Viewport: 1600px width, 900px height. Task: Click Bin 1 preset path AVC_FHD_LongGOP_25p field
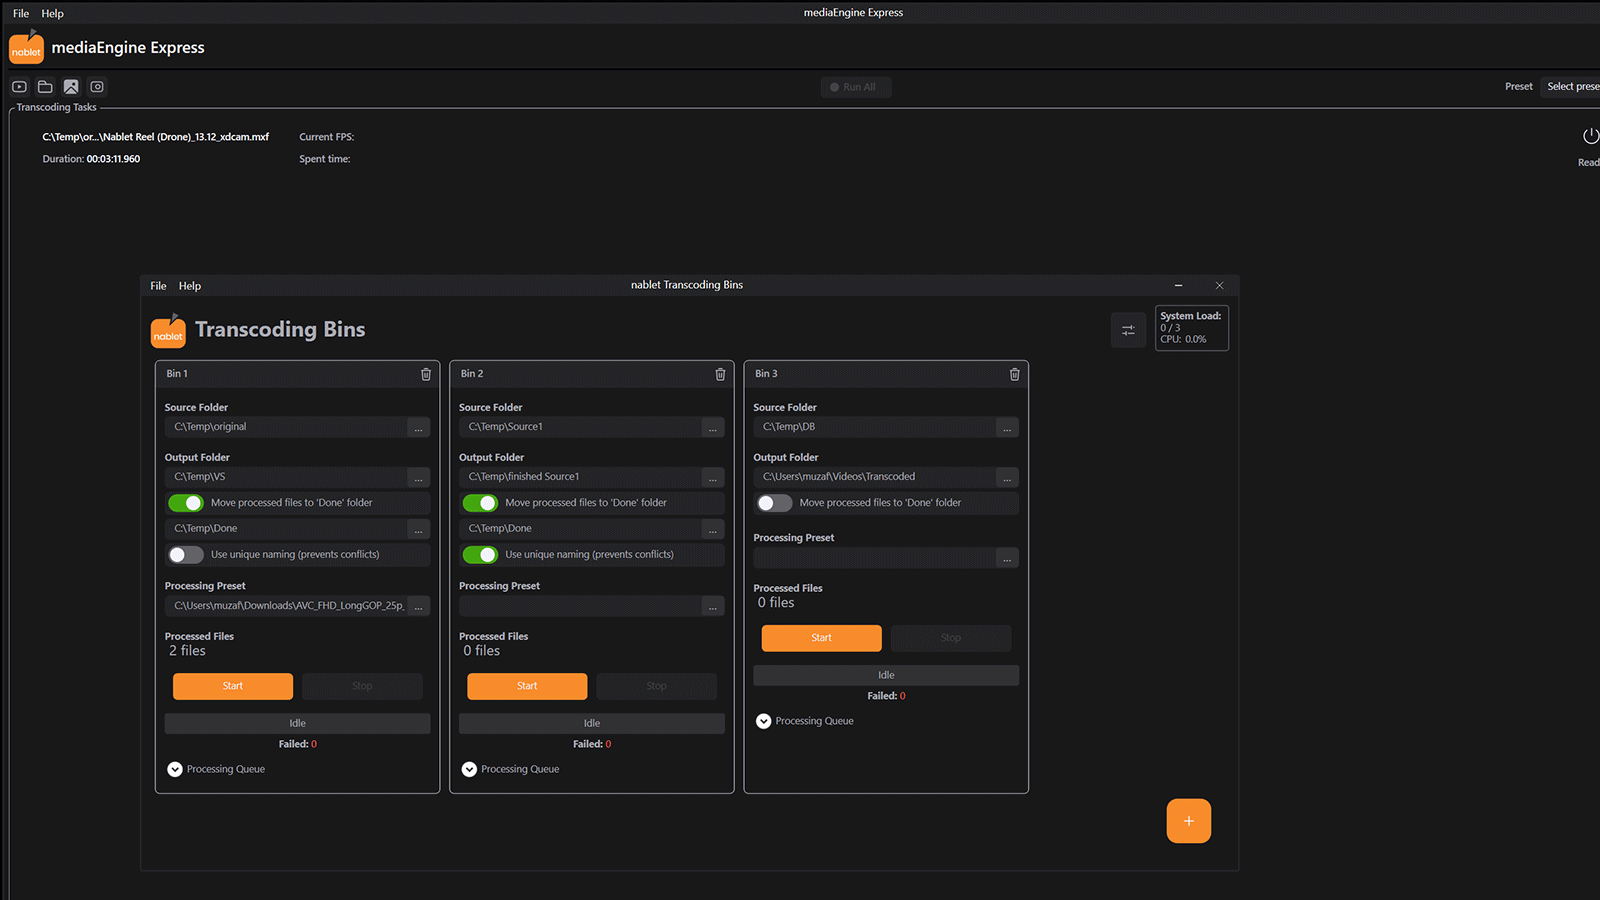pos(286,606)
